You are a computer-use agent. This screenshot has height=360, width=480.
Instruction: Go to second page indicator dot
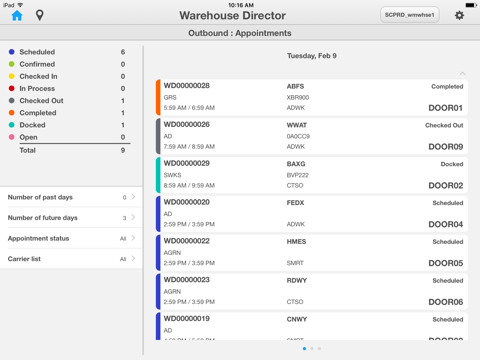point(312,349)
